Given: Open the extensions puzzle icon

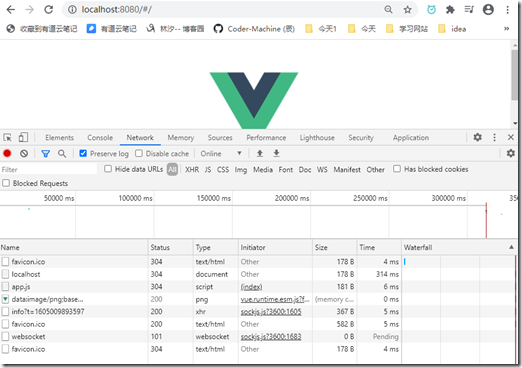Looking at the screenshot, I should 450,10.
